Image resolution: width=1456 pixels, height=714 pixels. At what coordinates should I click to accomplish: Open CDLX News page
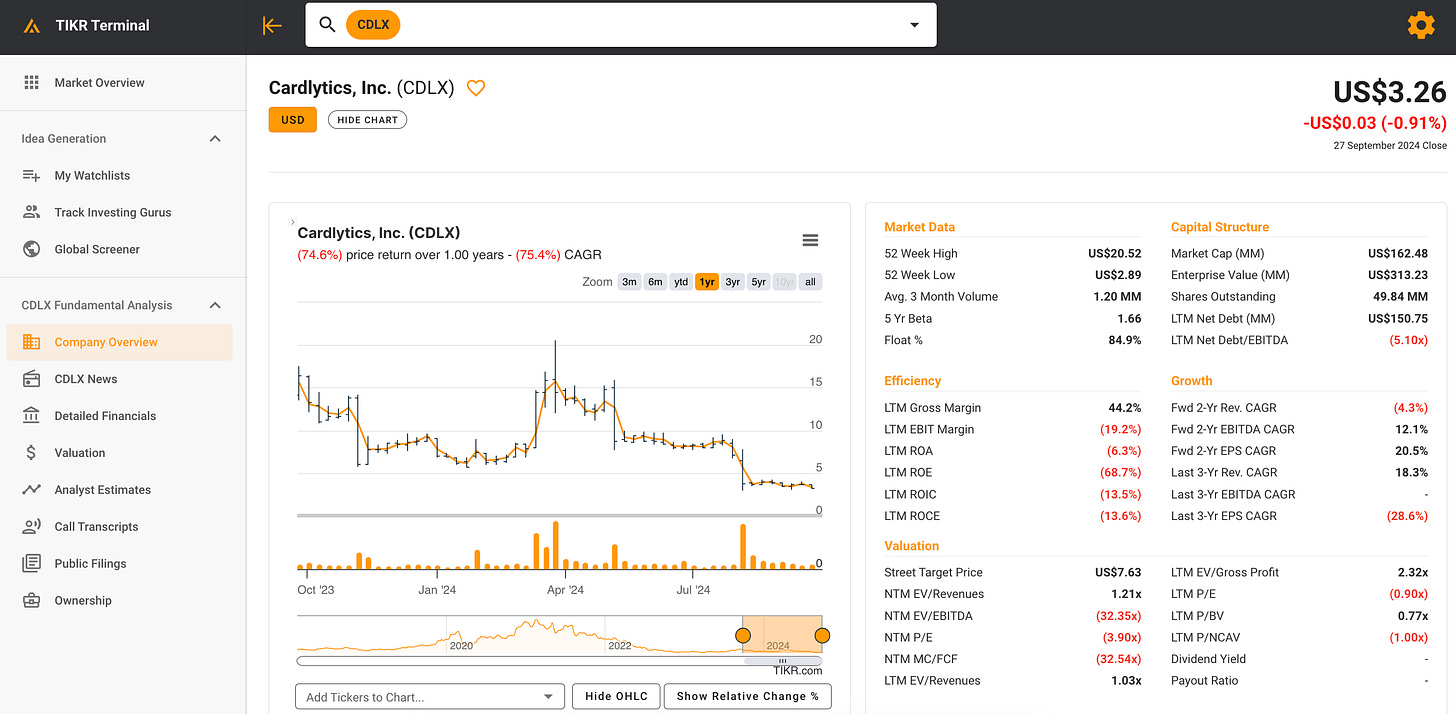(x=86, y=379)
